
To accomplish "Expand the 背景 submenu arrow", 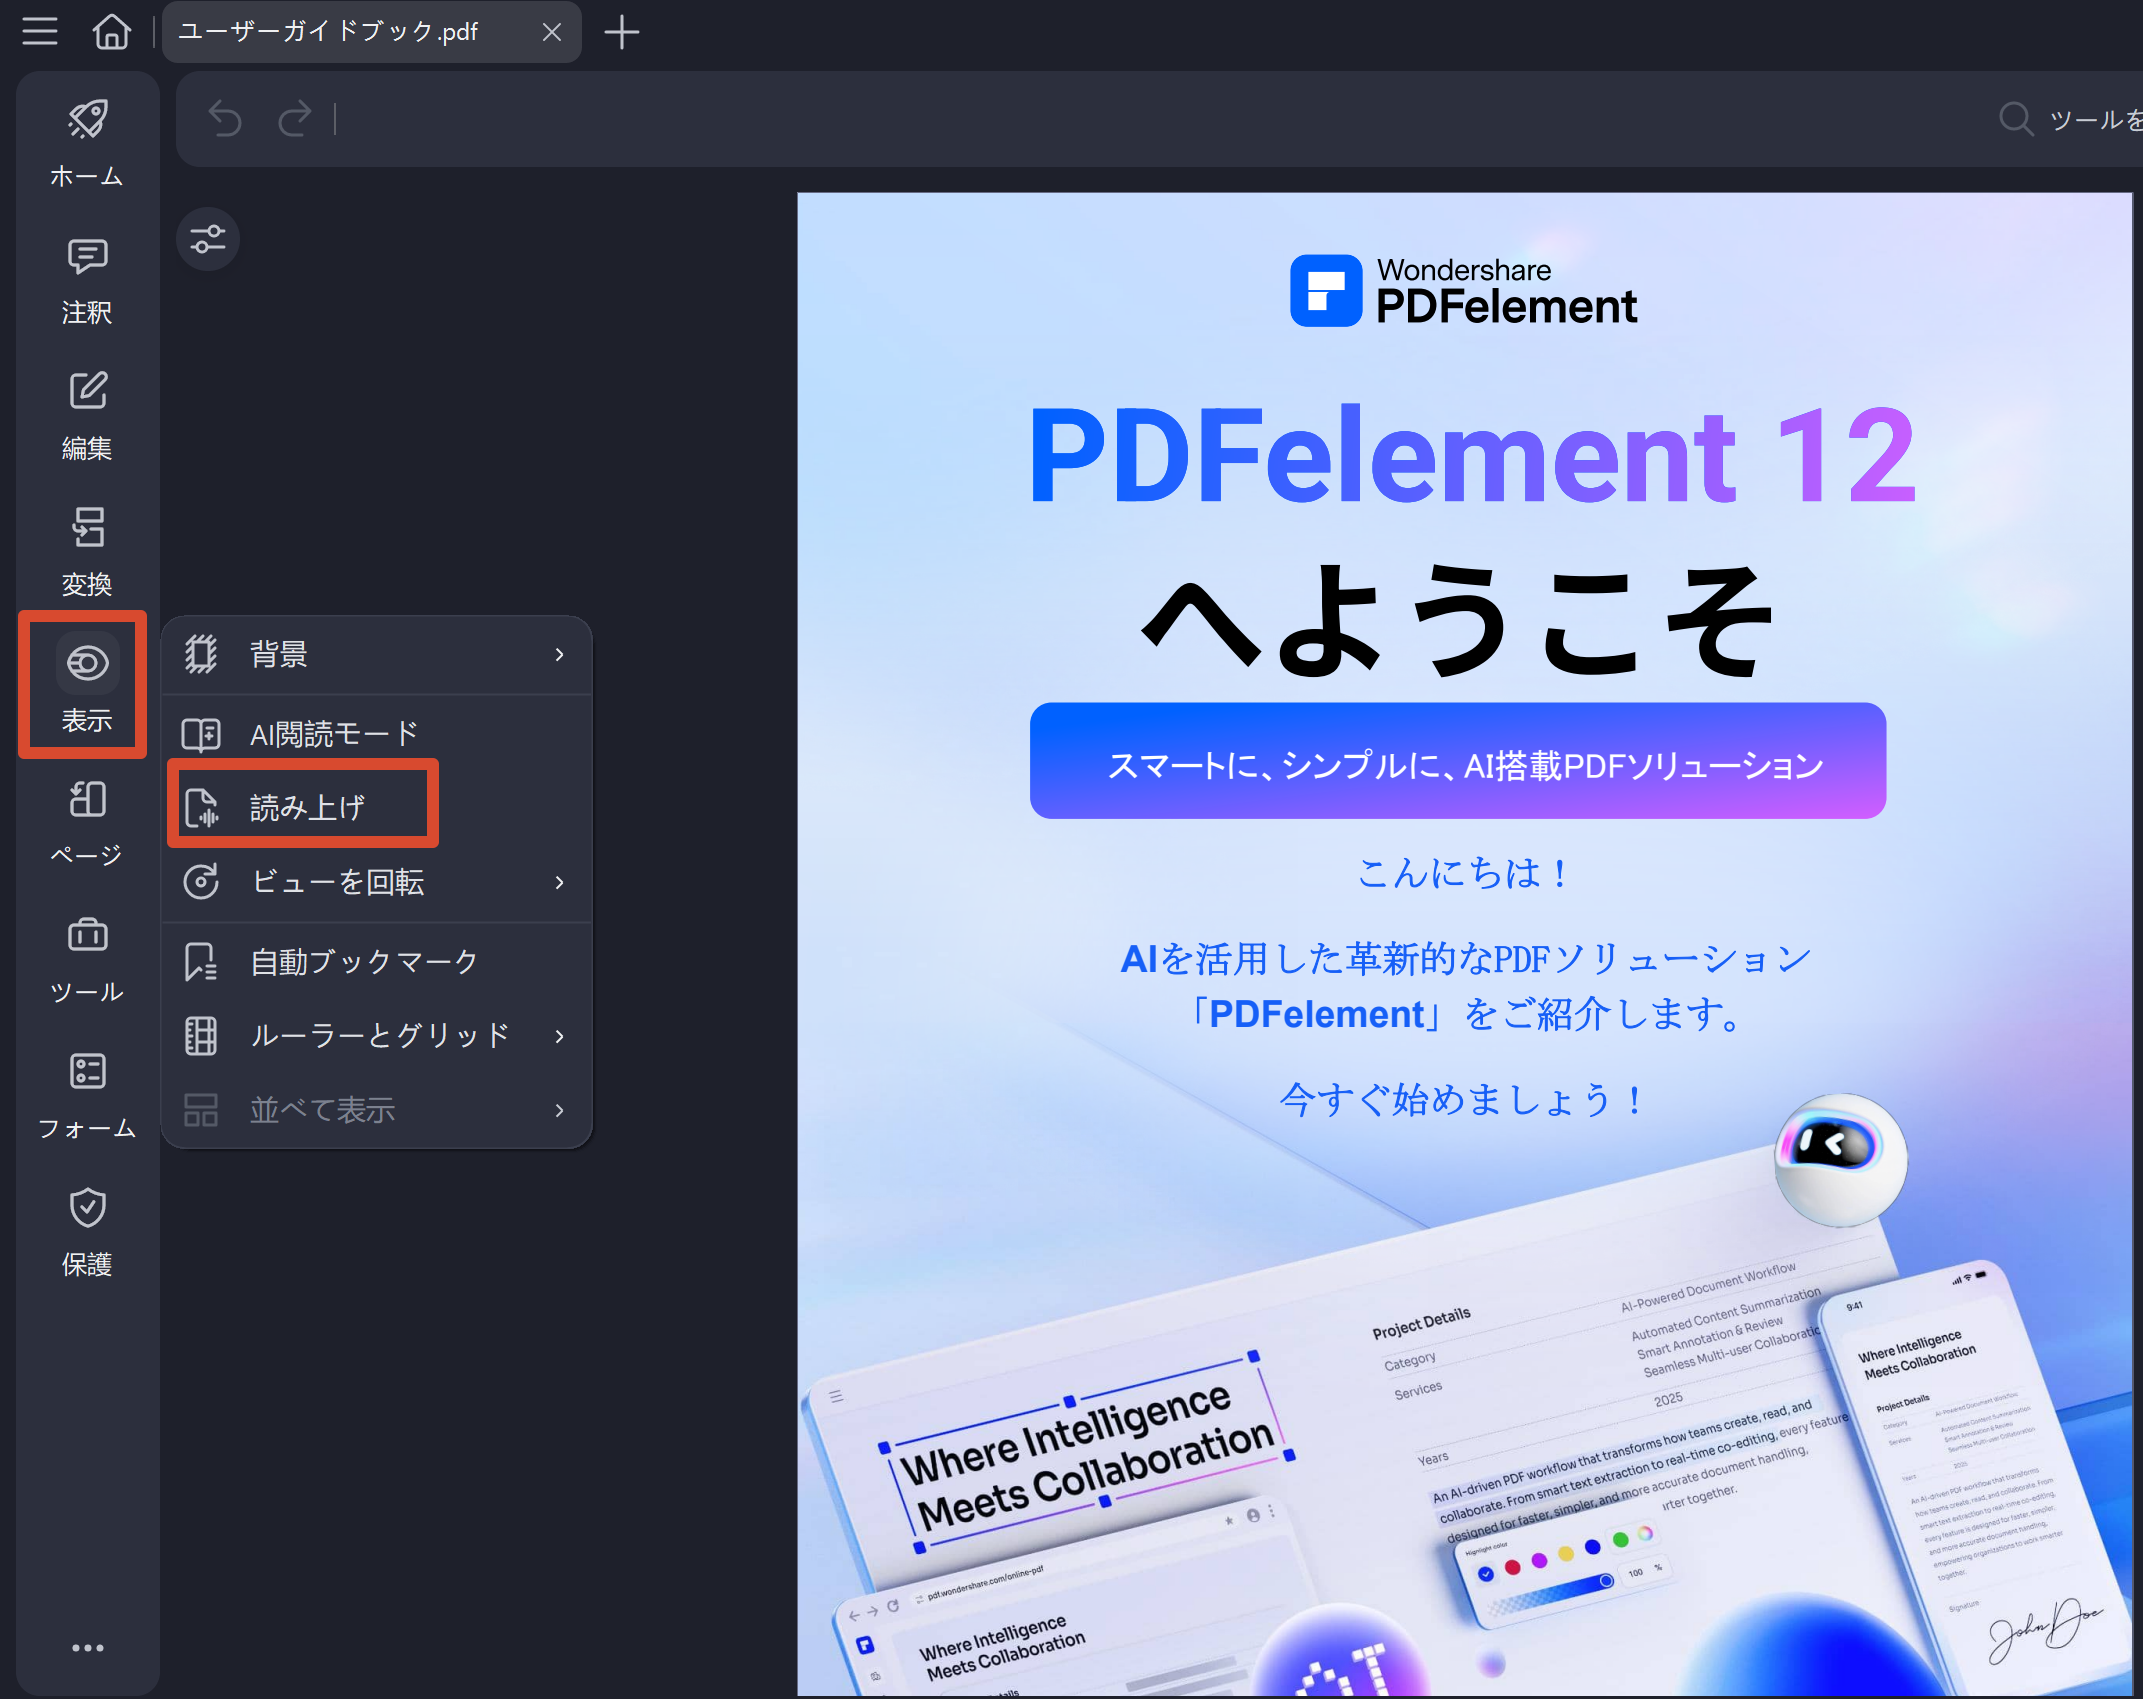I will 559,654.
